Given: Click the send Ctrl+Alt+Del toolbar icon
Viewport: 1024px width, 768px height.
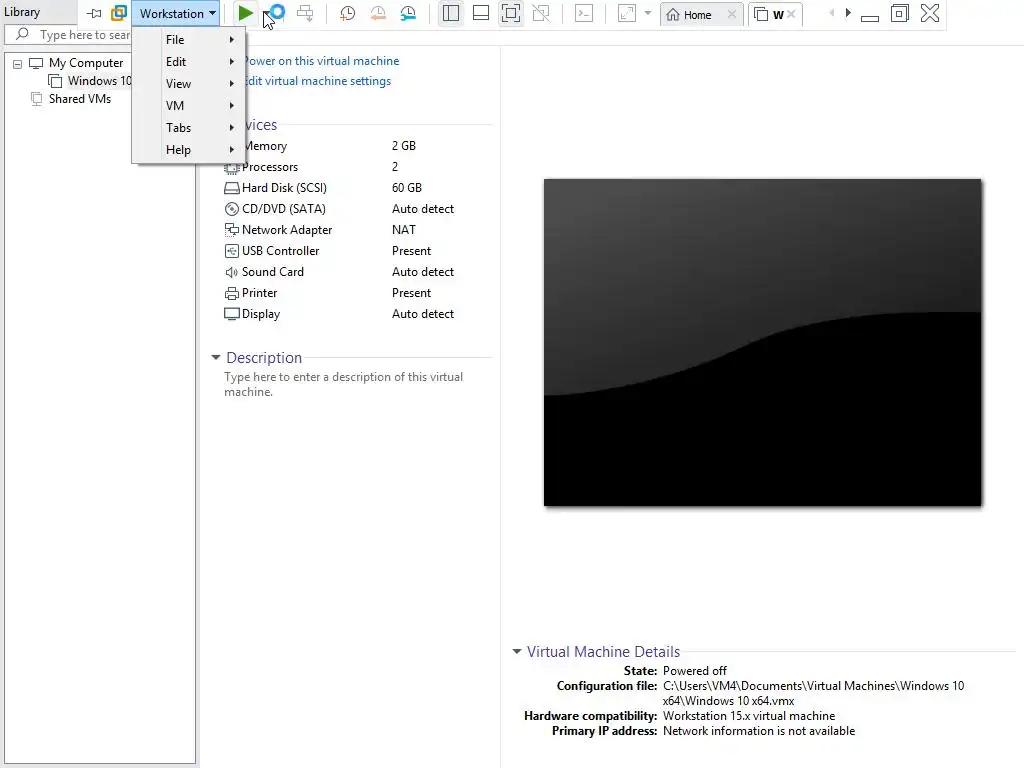Looking at the screenshot, I should point(305,13).
